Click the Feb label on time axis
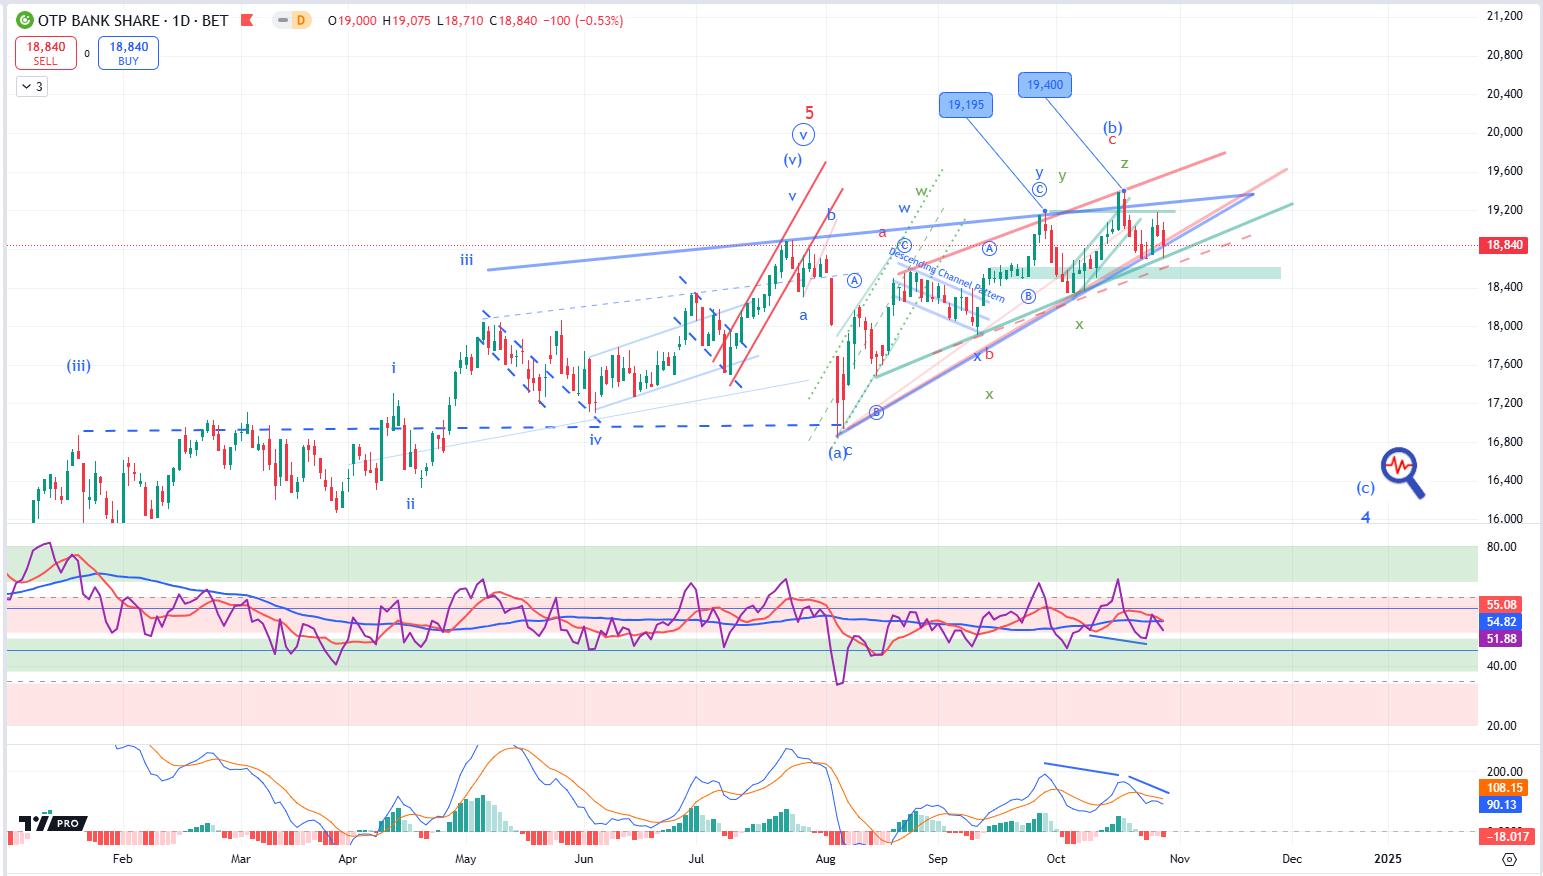Screen dimensions: 1543x876 122,859
